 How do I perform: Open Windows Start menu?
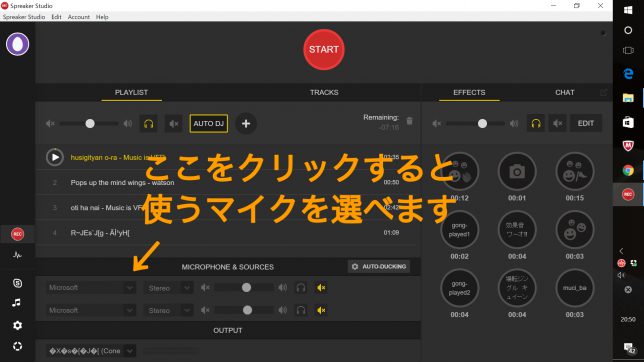pyautogui.click(x=628, y=10)
